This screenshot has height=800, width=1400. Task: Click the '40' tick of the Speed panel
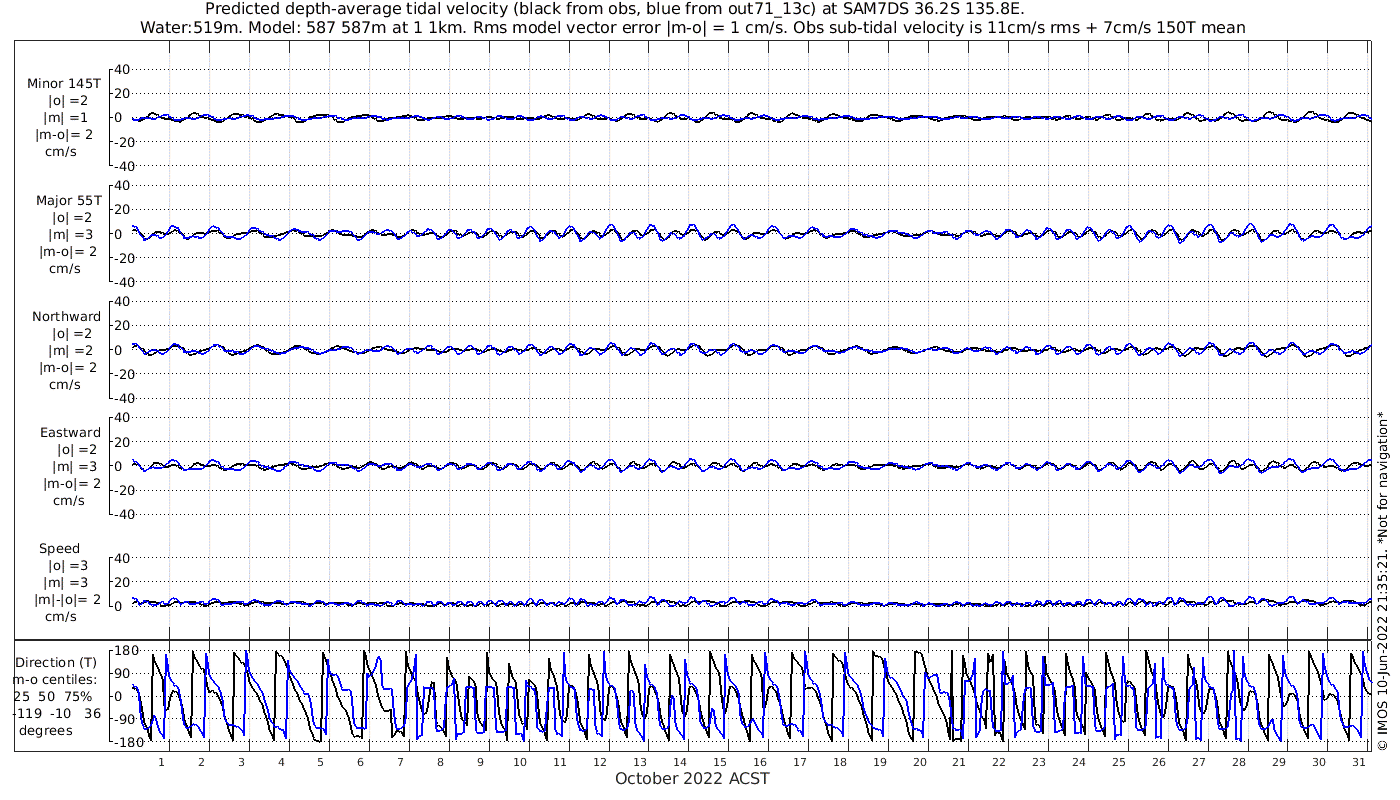[123, 558]
